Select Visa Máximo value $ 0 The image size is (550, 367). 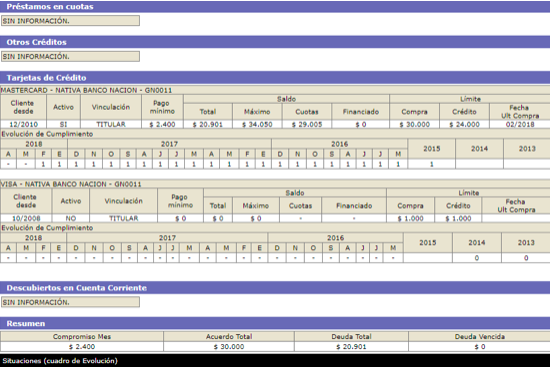click(x=256, y=218)
